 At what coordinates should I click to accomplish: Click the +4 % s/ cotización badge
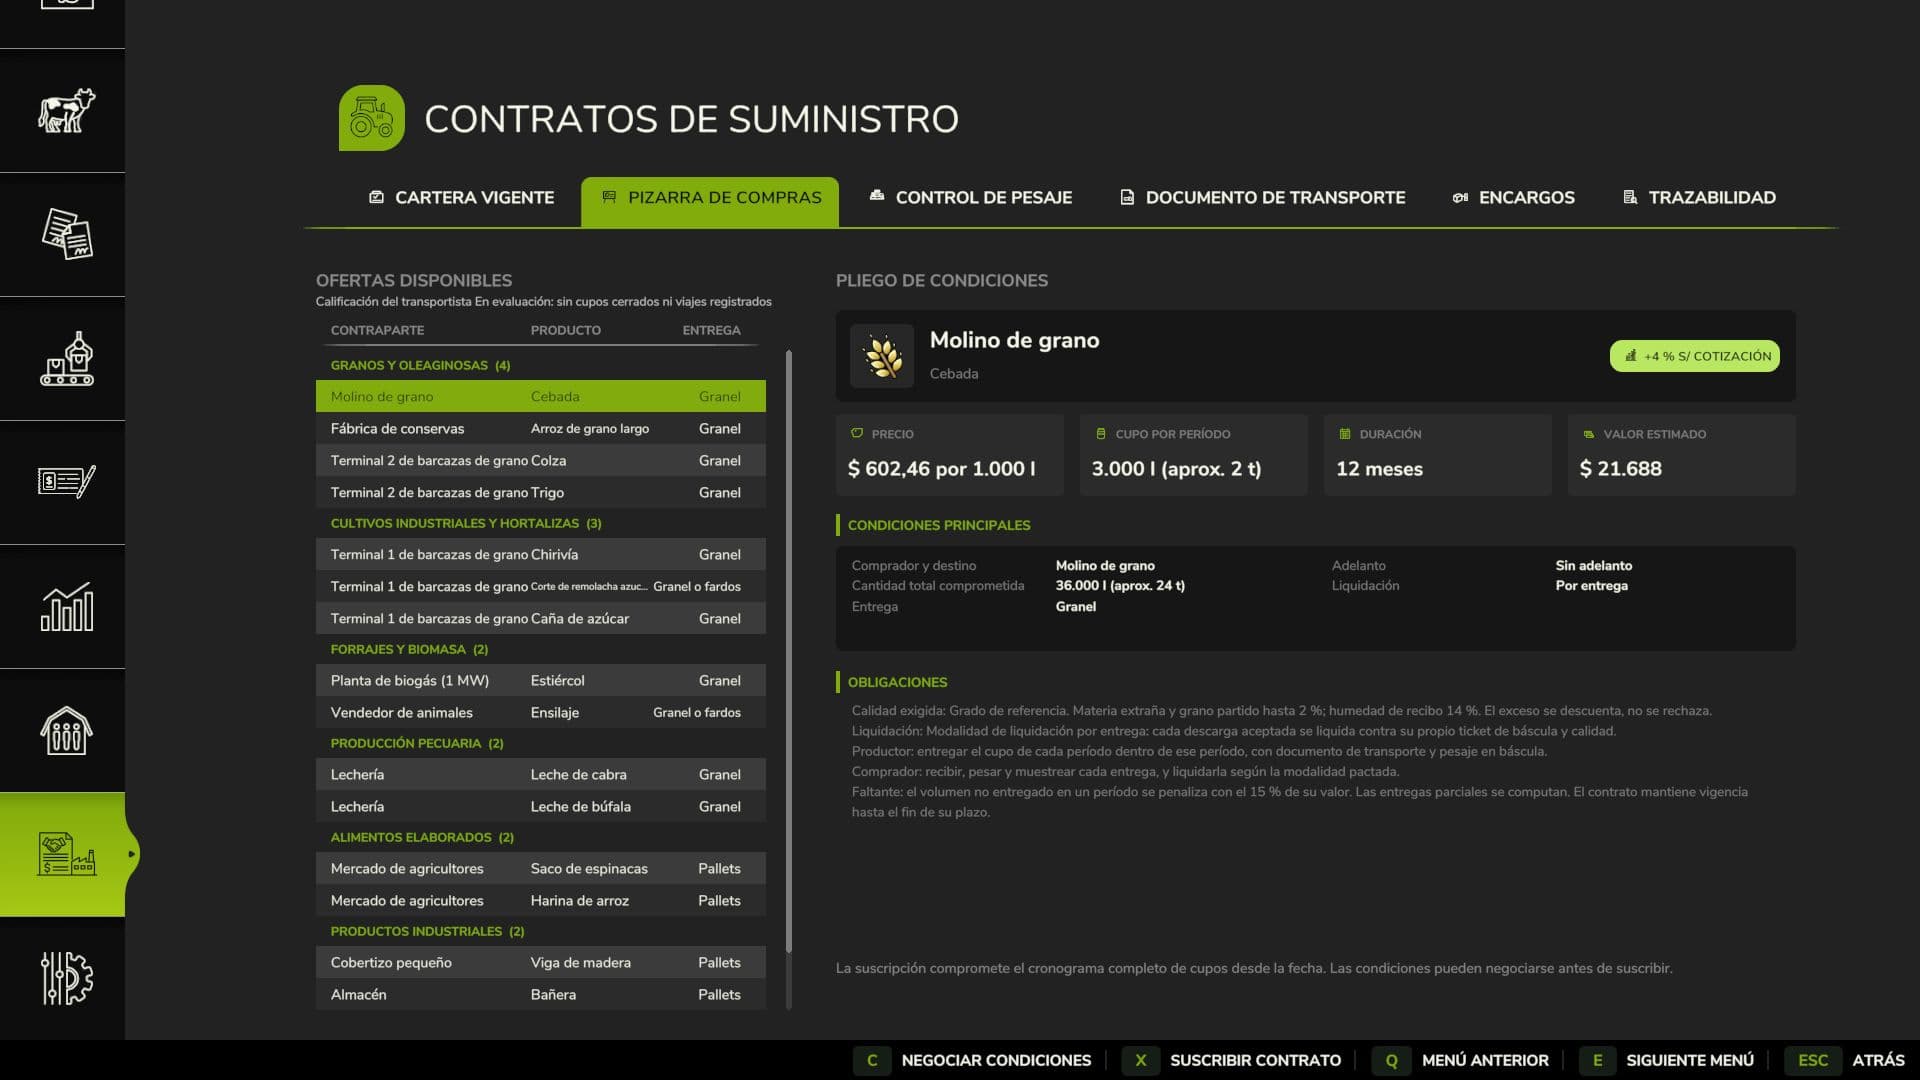click(x=1695, y=356)
